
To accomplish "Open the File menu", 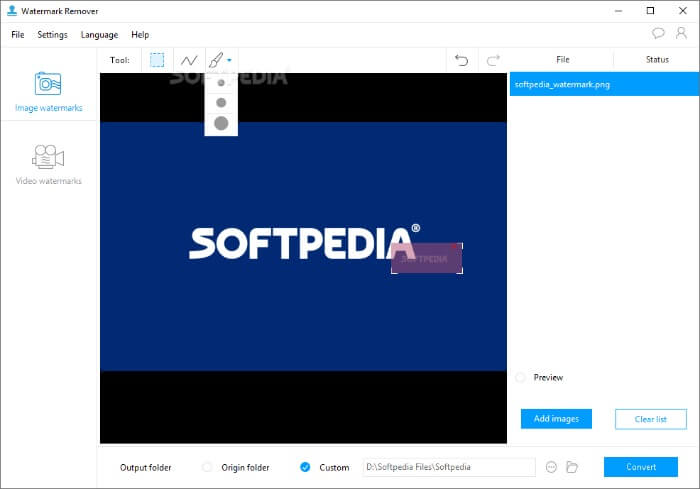I will [18, 35].
